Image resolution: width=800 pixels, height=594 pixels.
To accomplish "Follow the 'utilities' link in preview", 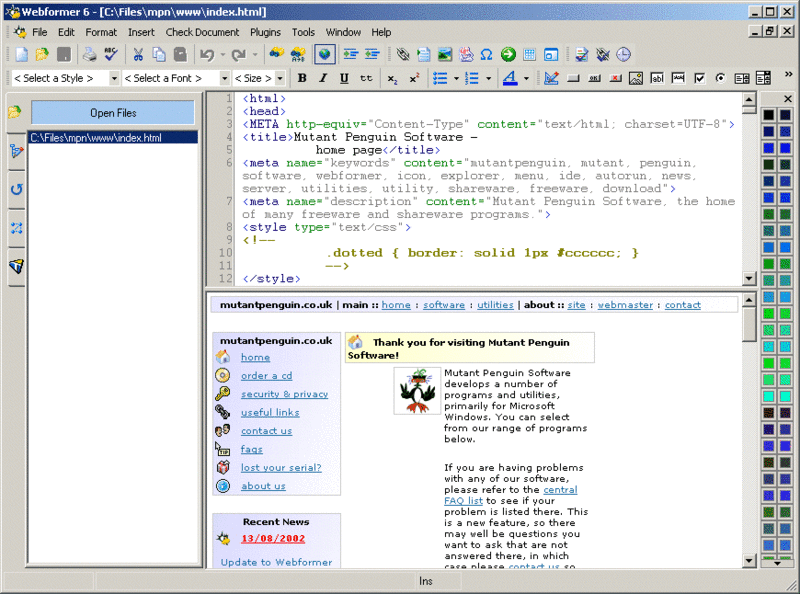I will (495, 305).
